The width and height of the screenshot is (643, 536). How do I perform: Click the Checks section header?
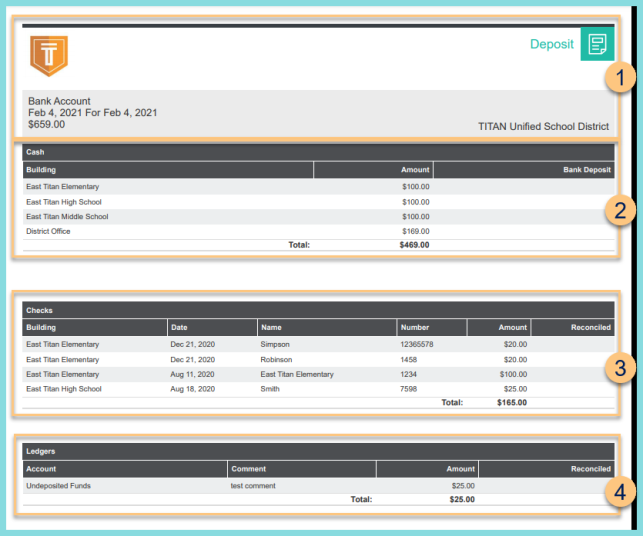tap(318, 310)
